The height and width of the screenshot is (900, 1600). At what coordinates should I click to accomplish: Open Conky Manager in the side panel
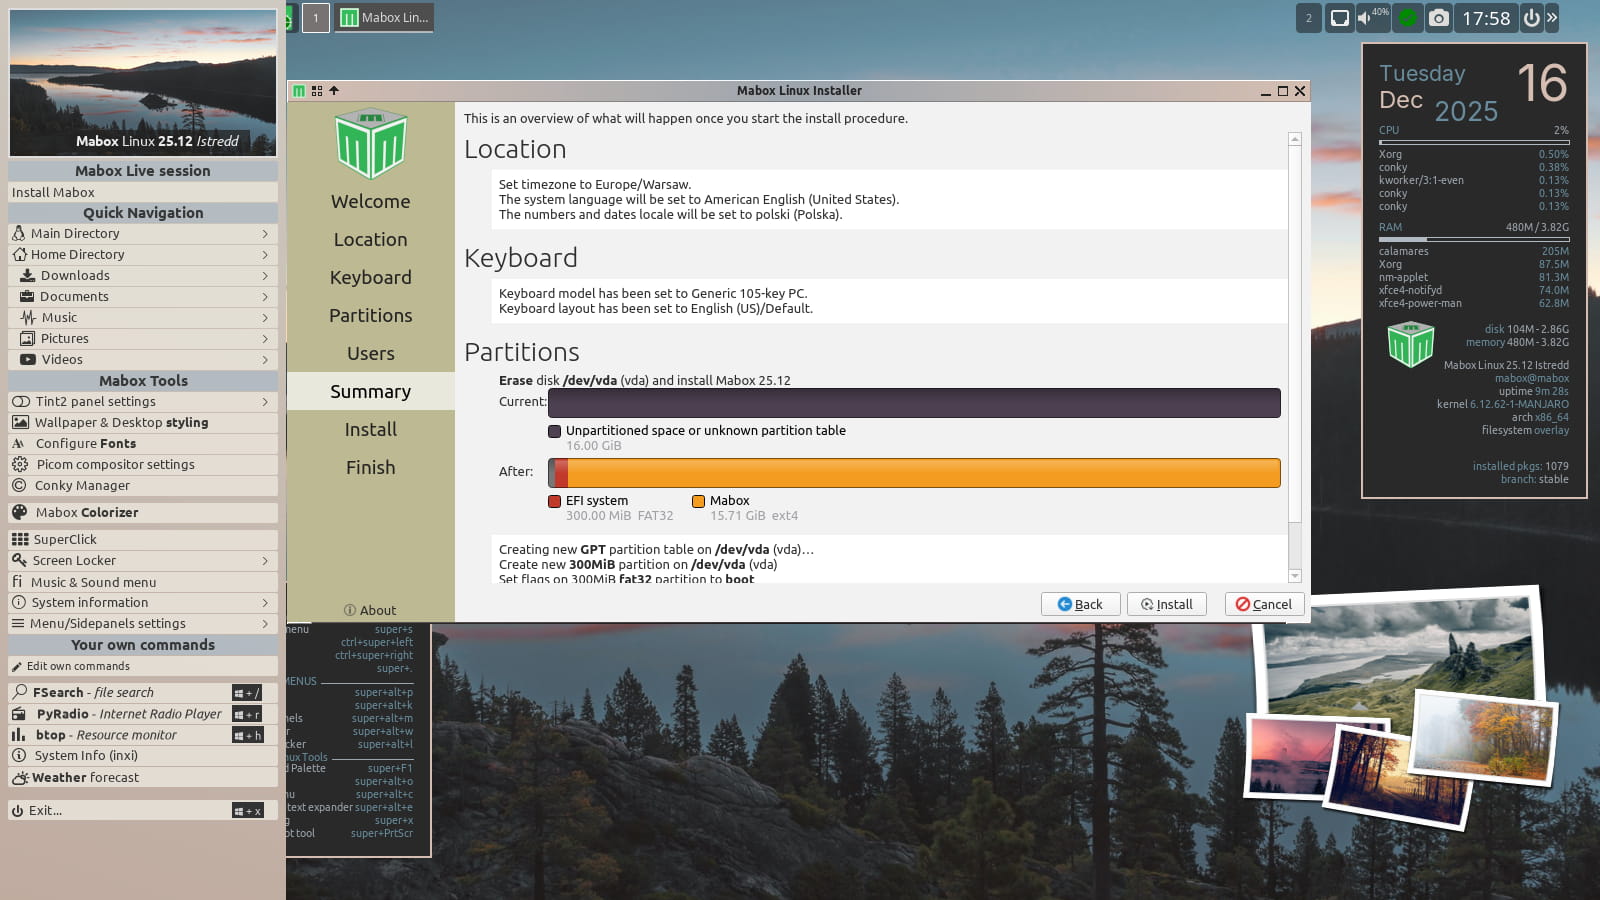[82, 486]
